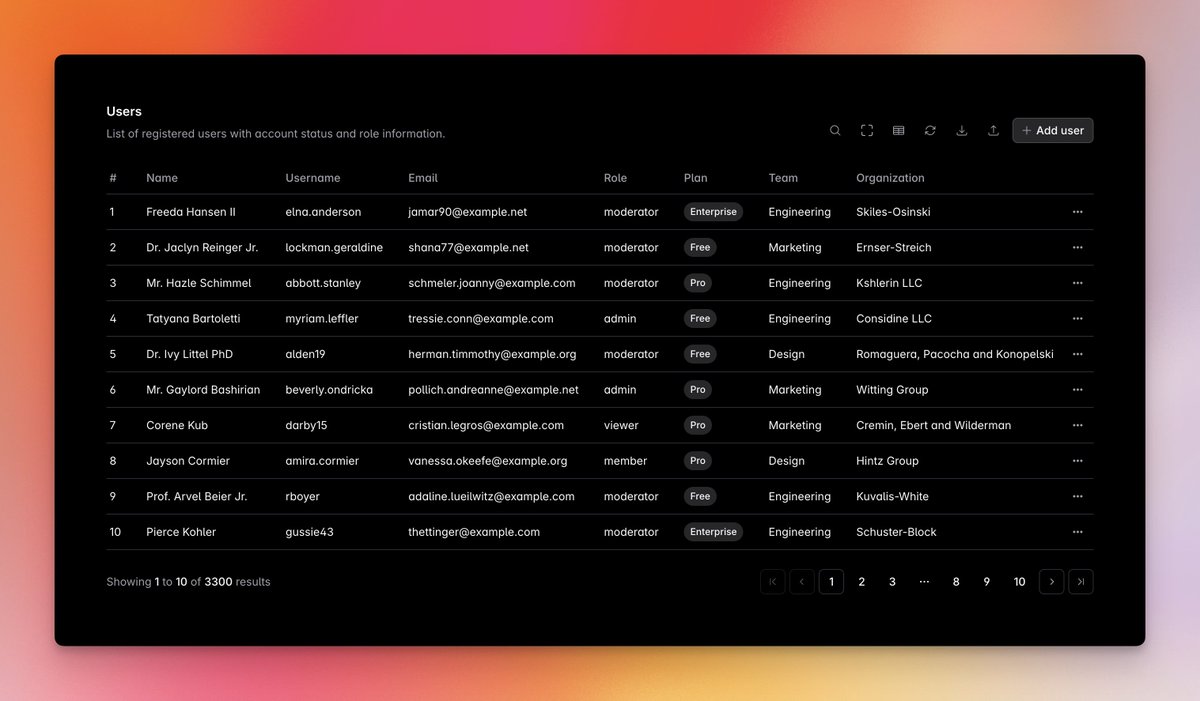The height and width of the screenshot is (701, 1200).
Task: Click organization Romaguera, Pacocha and Konopelski
Action: click(x=955, y=354)
